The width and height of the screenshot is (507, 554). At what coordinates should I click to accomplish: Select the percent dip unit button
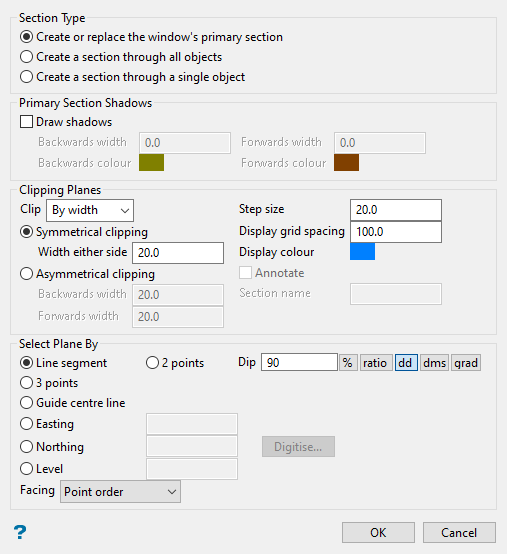[348, 363]
